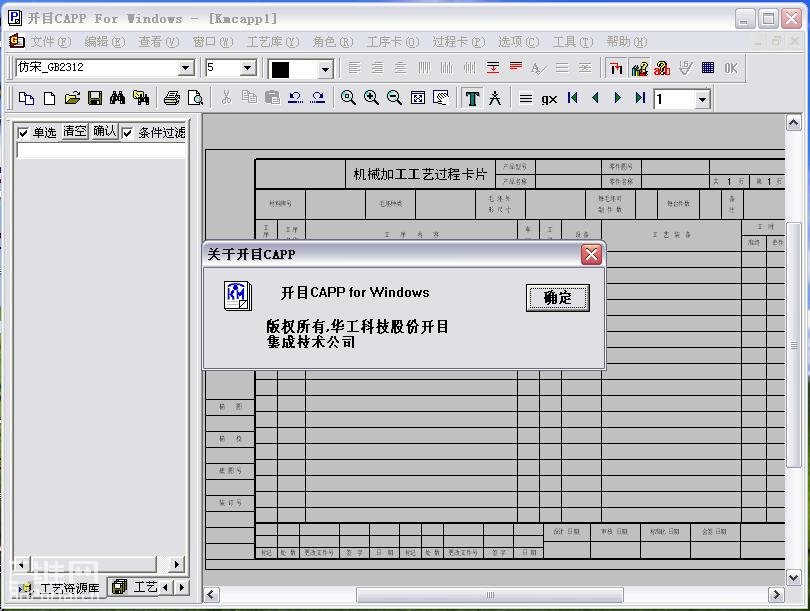Image resolution: width=810 pixels, height=611 pixels.
Task: Go to the first page arrow
Action: (572, 98)
